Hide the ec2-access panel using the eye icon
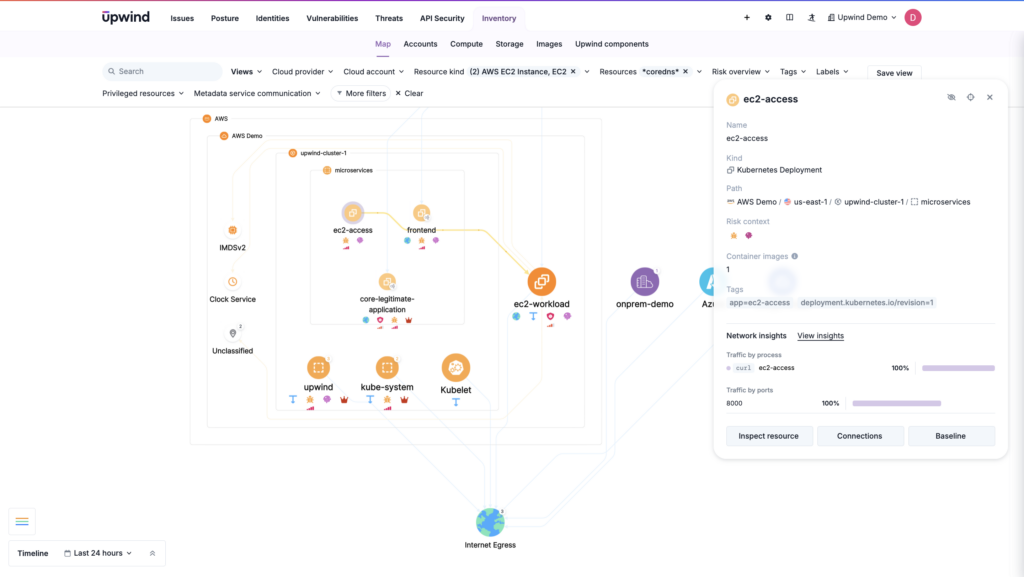 tap(950, 97)
